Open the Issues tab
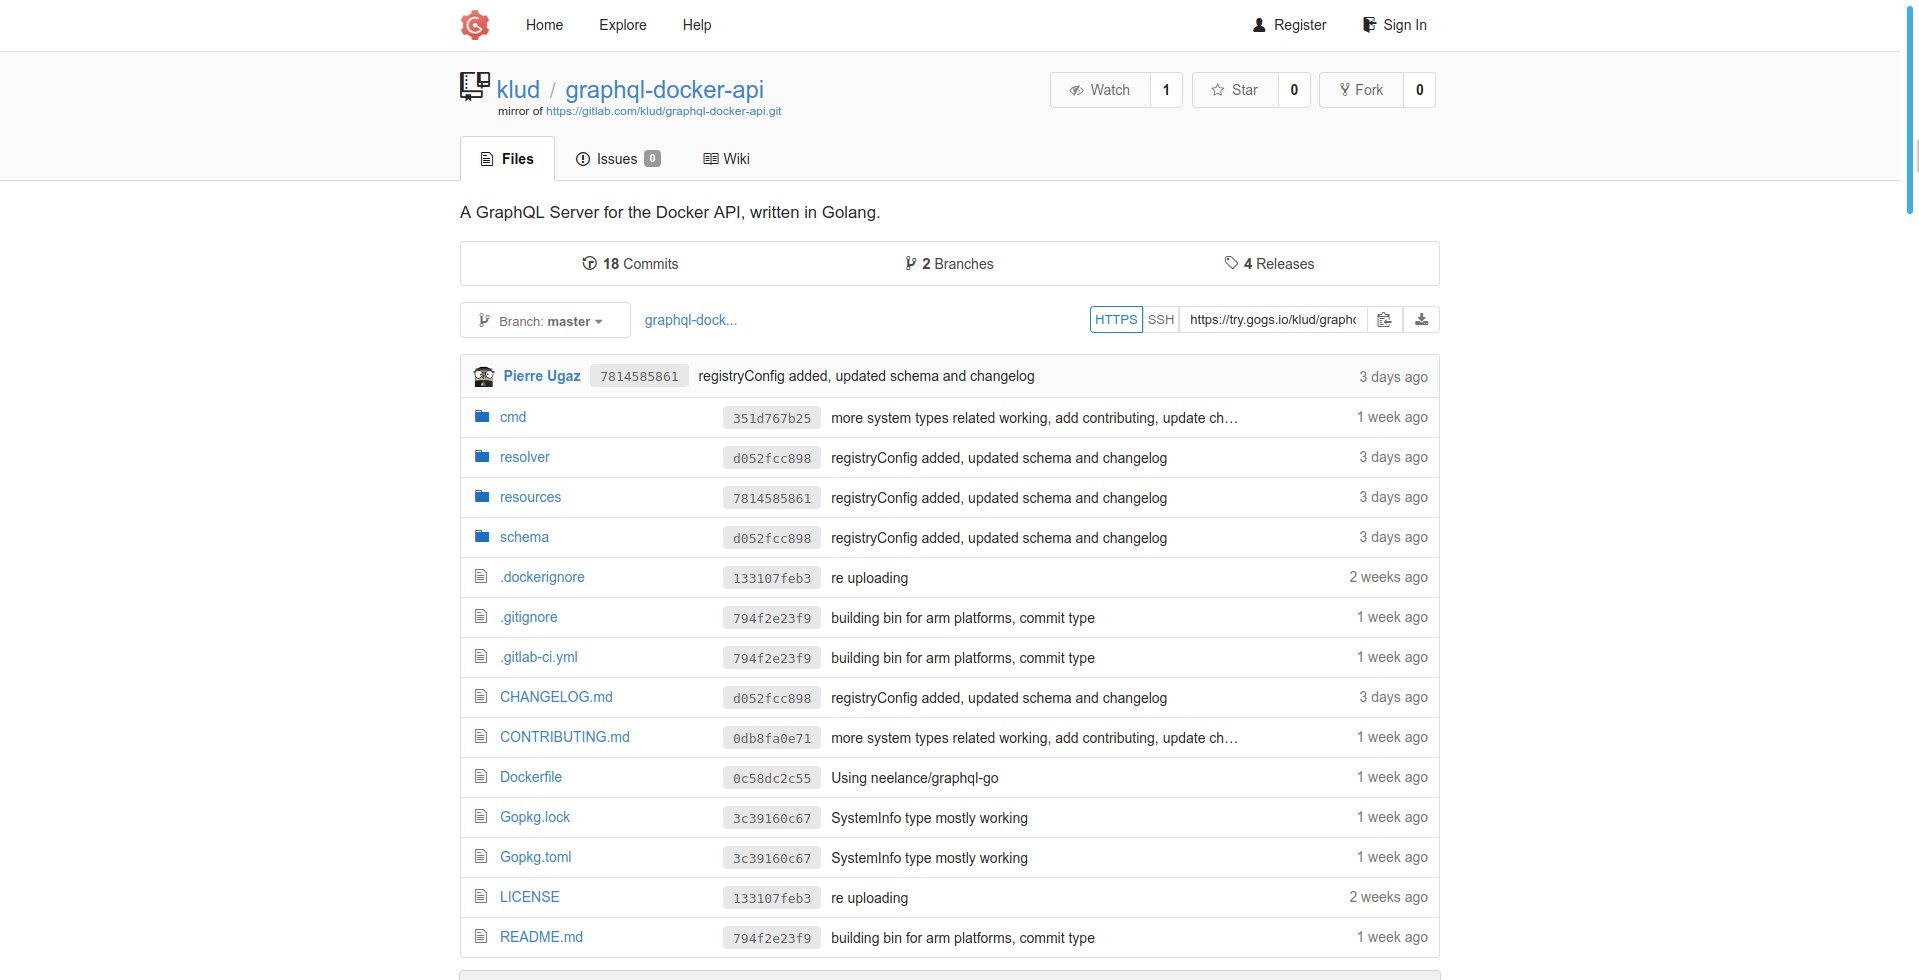 (617, 159)
